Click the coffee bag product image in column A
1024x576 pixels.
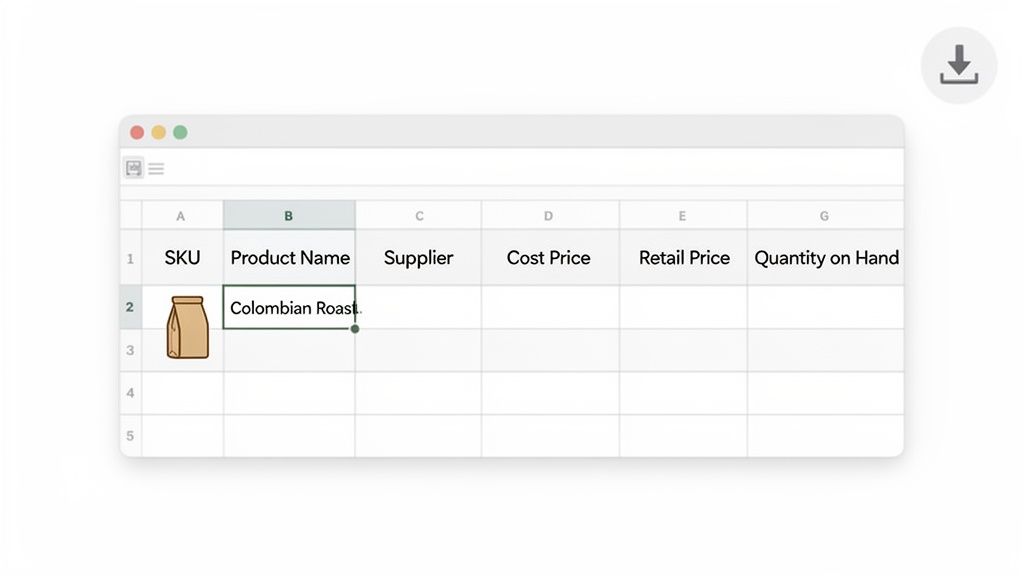(x=190, y=326)
